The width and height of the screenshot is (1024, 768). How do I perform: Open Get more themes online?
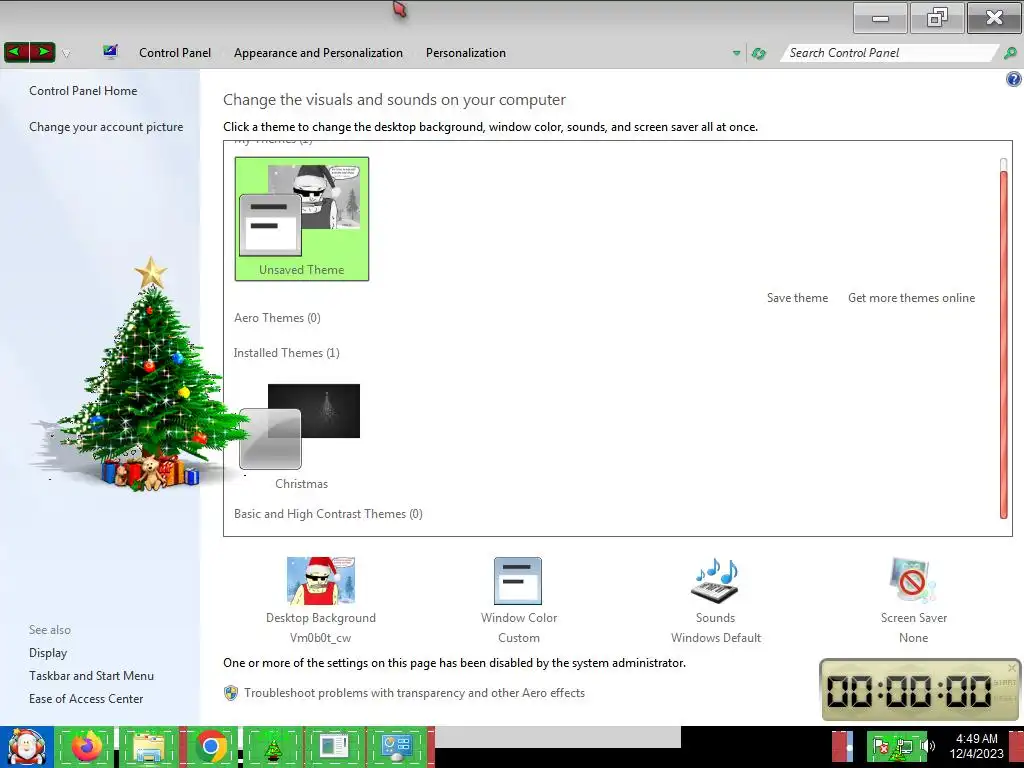pos(912,298)
